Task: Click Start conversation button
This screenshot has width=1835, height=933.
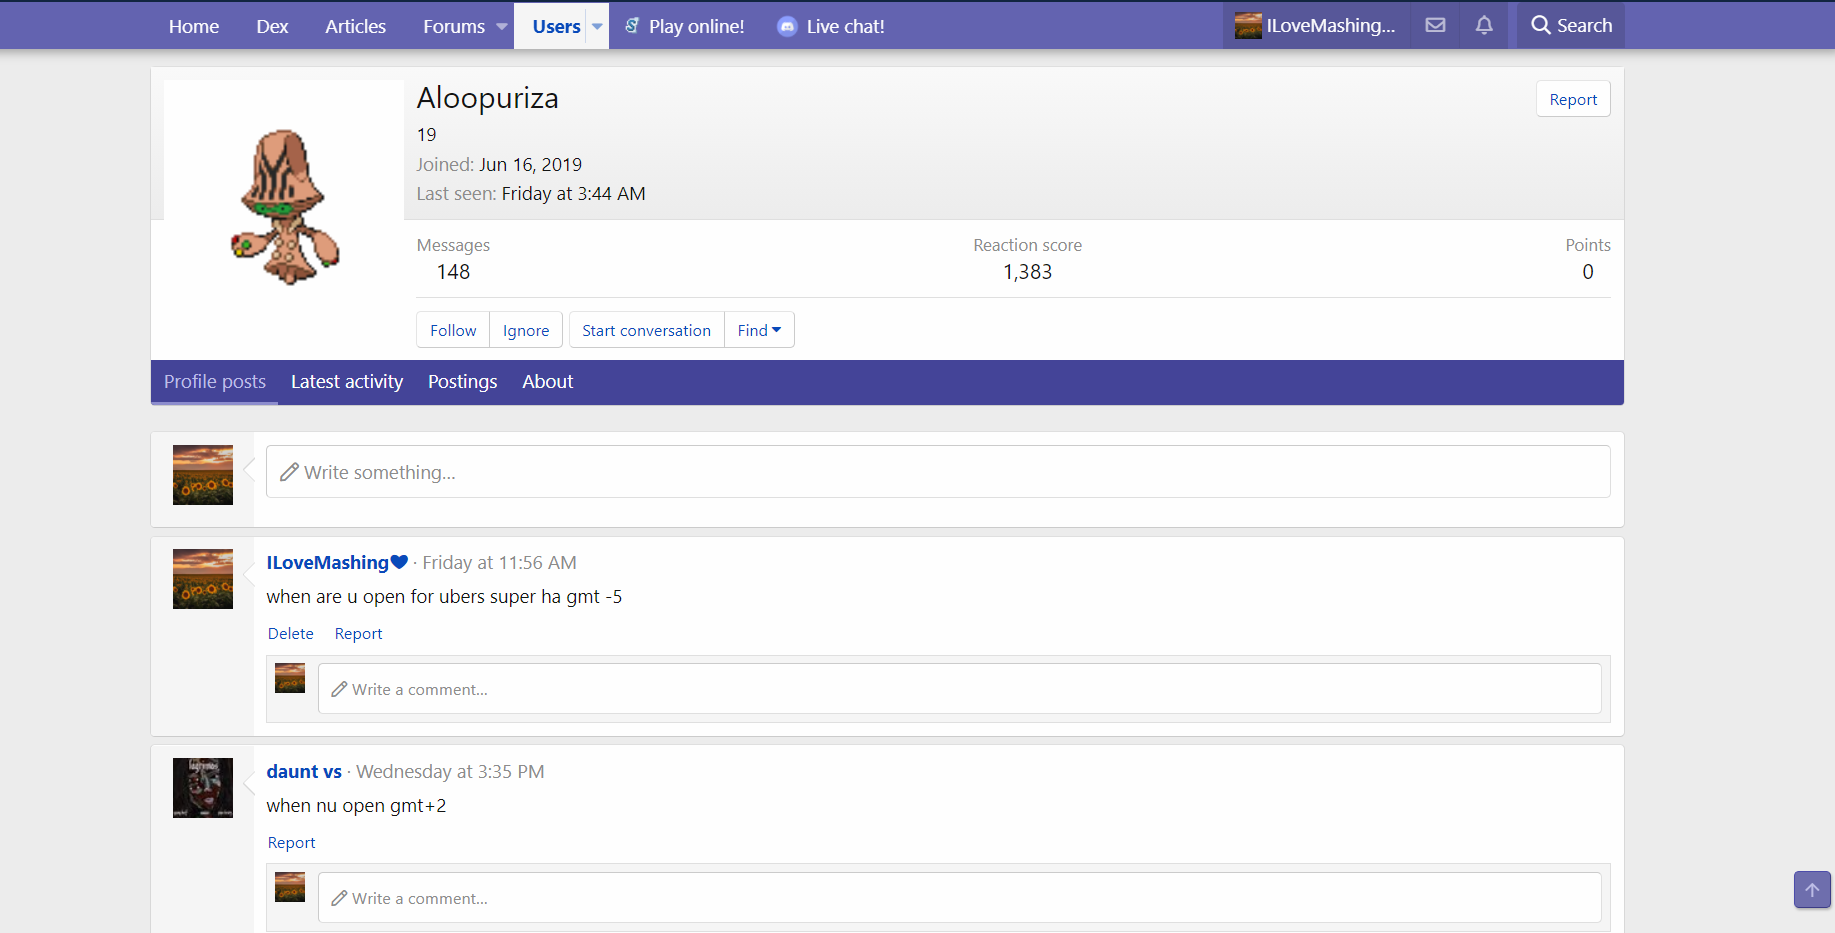Action: pos(646,330)
